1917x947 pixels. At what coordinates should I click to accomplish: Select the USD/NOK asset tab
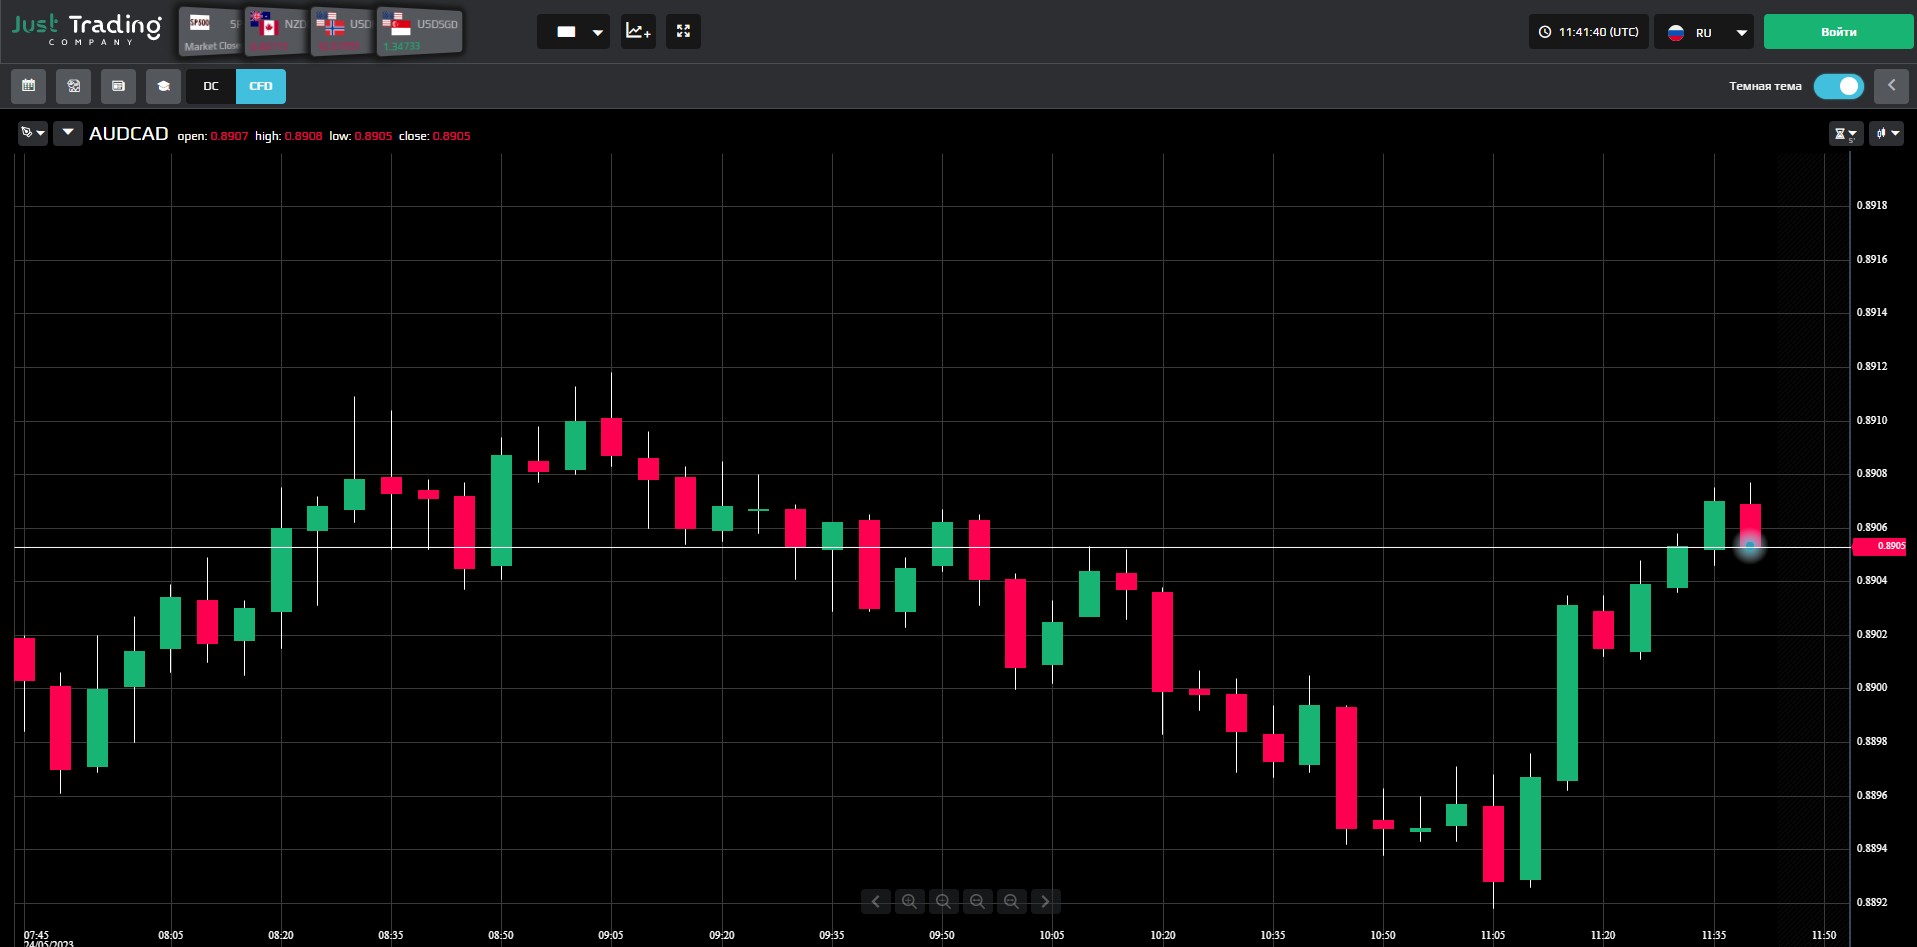pos(342,32)
